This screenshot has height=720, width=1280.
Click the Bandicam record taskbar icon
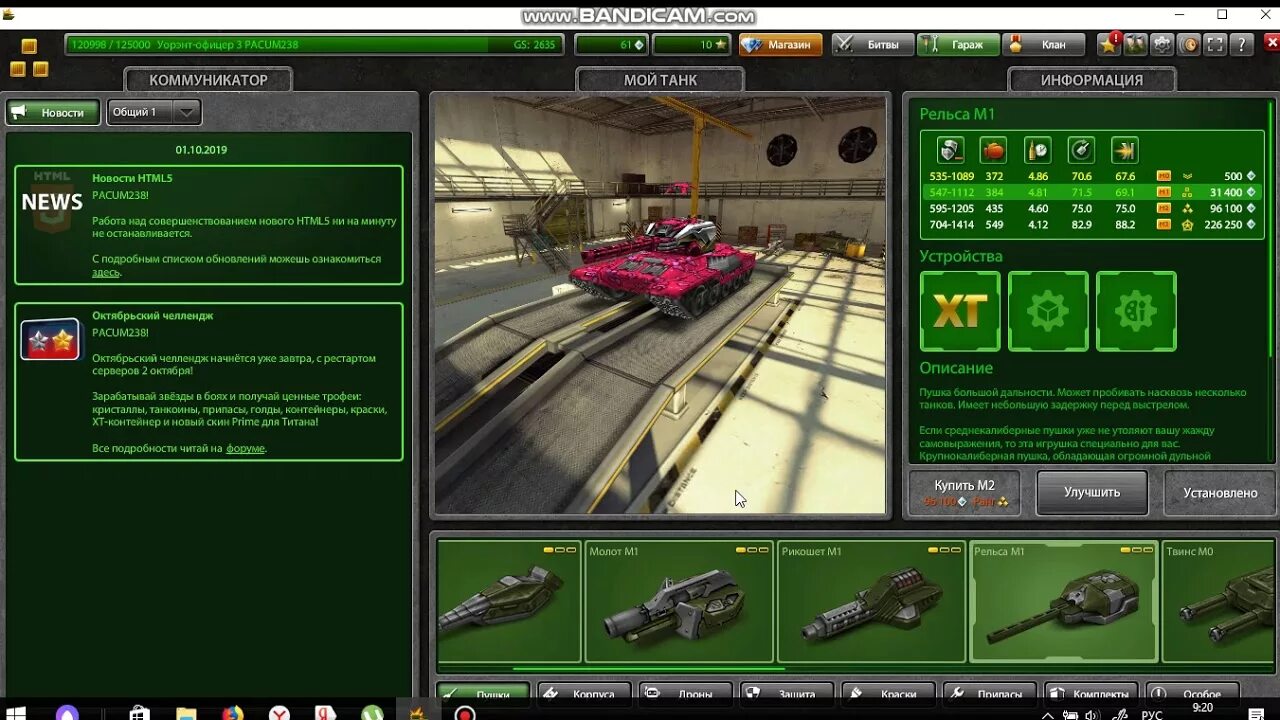pyautogui.click(x=465, y=714)
